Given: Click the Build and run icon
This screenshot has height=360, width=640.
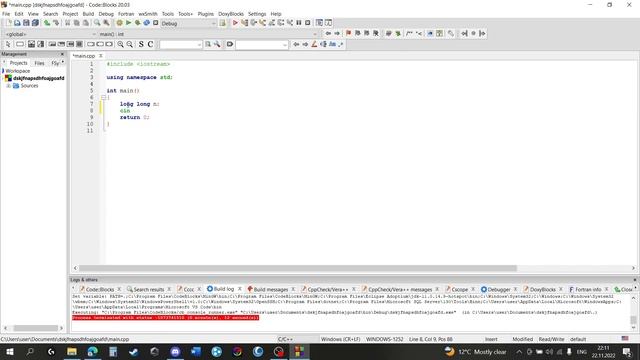Looking at the screenshot, I should click(x=138, y=23).
